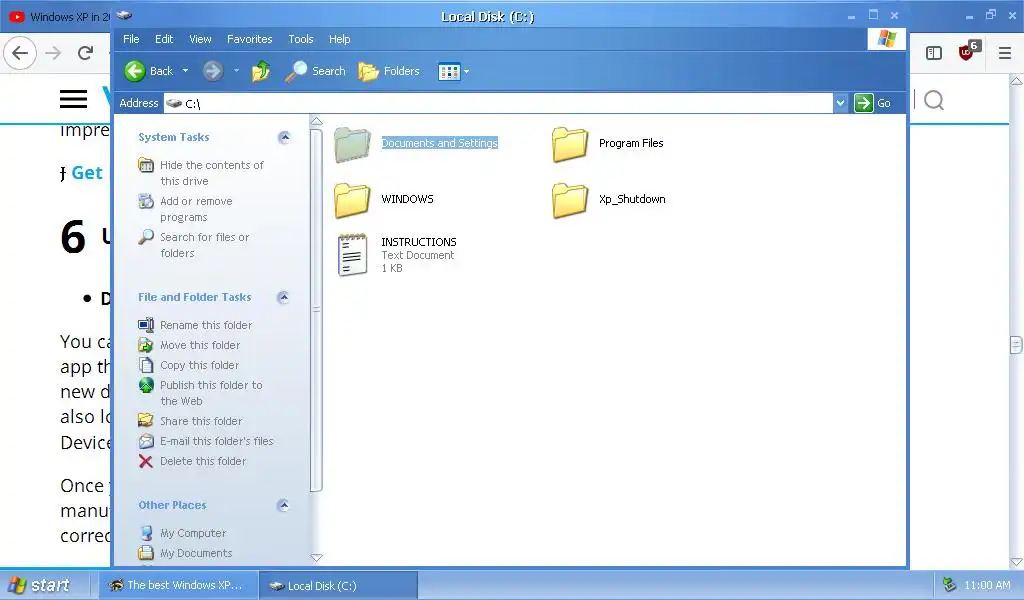1024x600 pixels.
Task: Click the system tray network icon
Action: pyautogui.click(x=950, y=585)
